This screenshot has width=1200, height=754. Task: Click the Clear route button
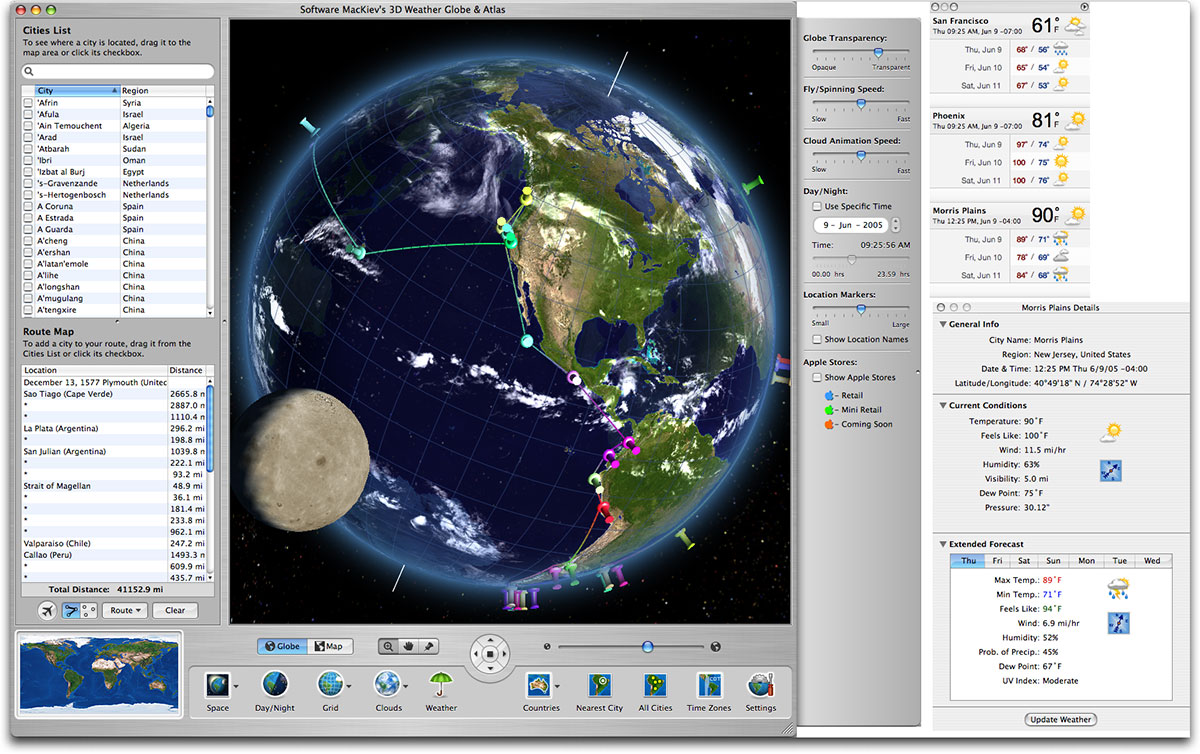pos(175,610)
